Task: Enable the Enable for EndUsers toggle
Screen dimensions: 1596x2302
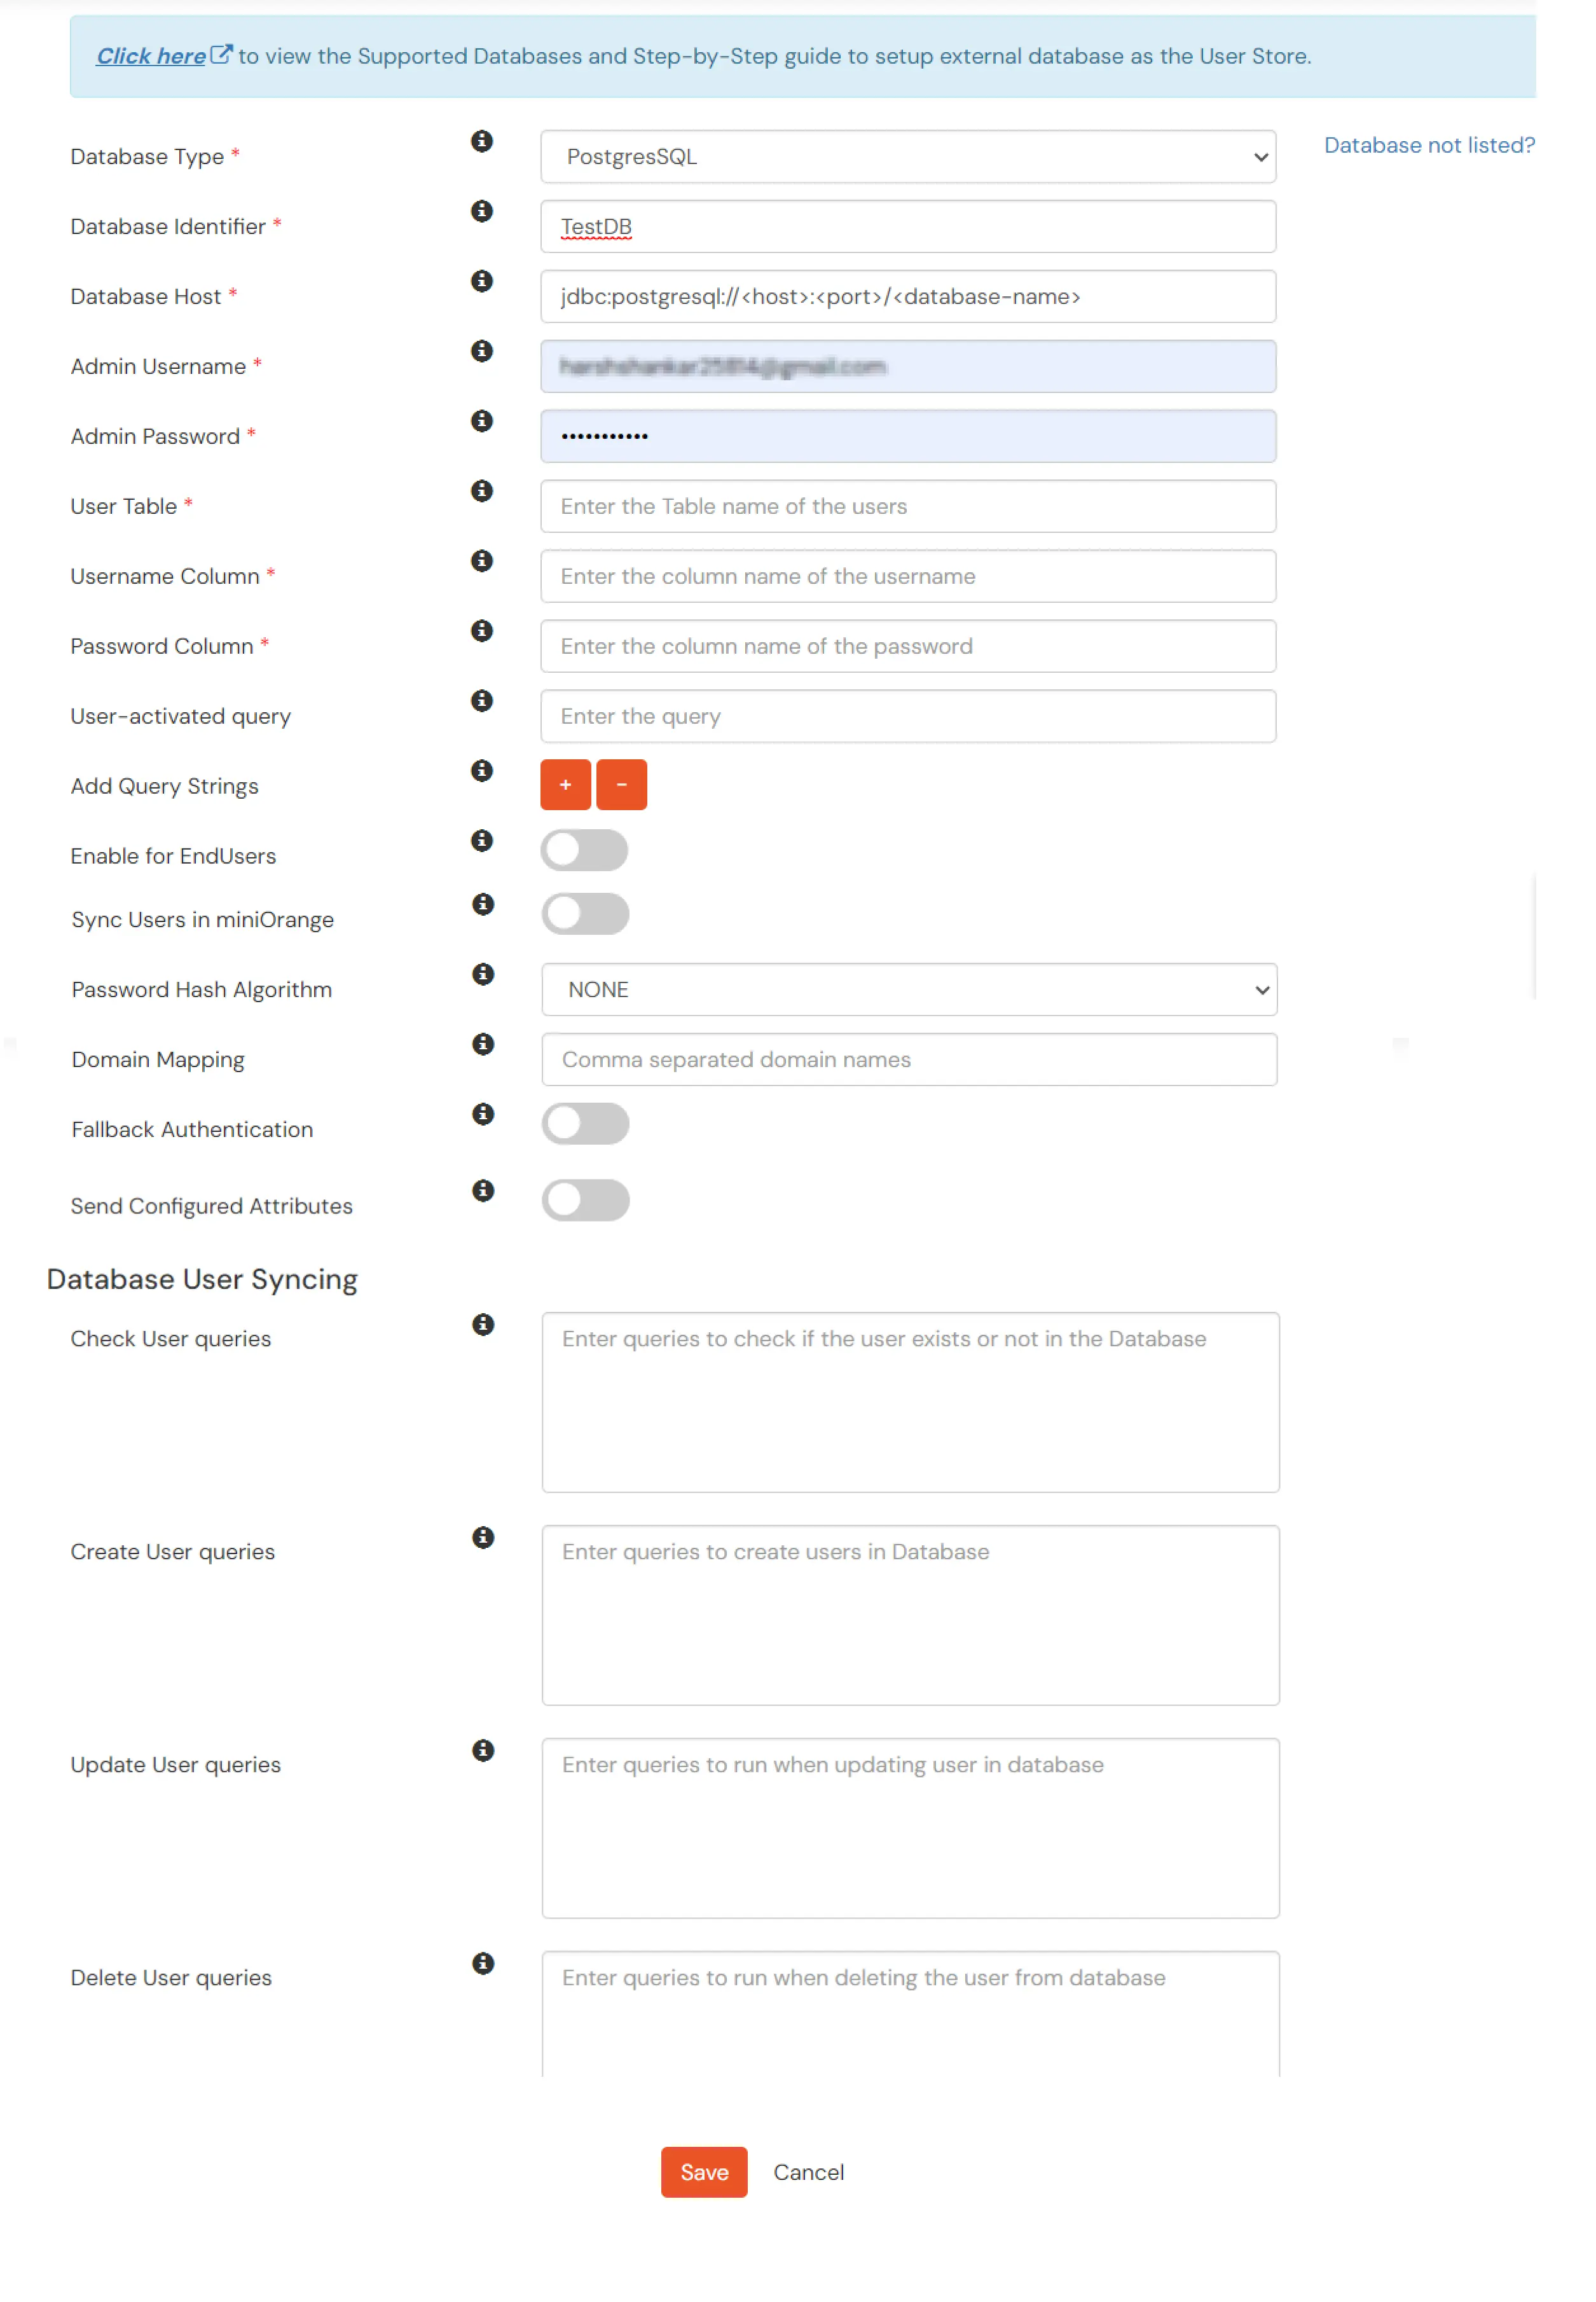Action: click(x=585, y=850)
